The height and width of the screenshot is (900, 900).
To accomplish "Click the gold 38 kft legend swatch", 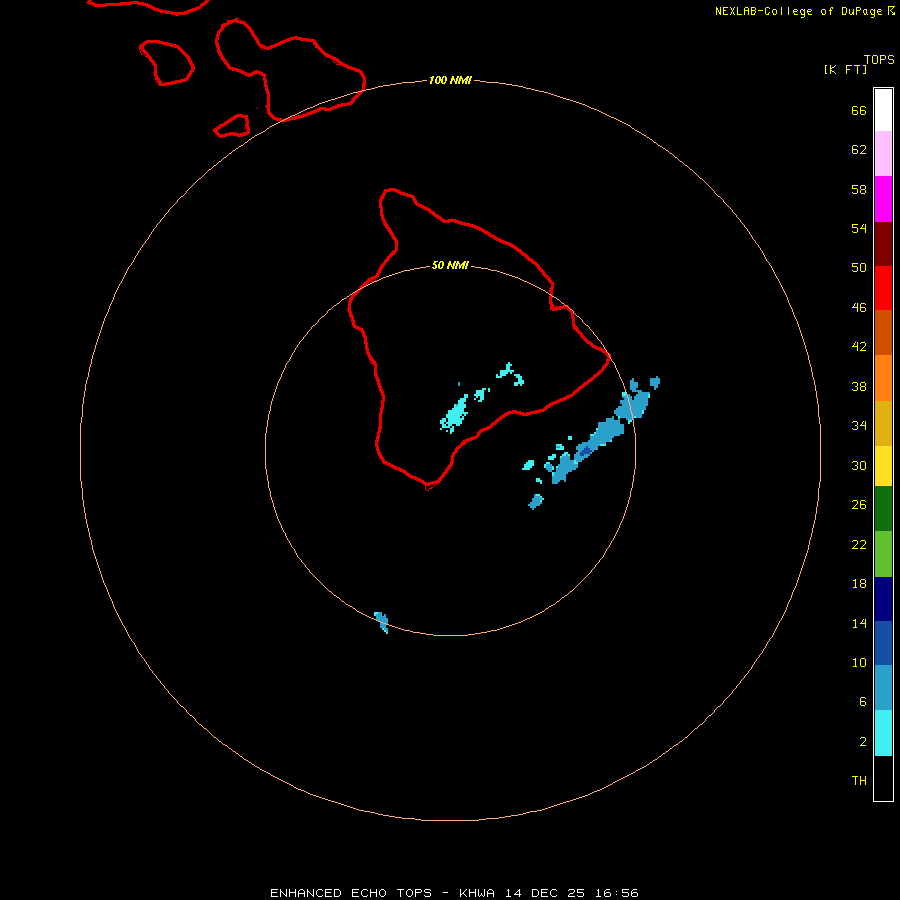I will pyautogui.click(x=883, y=423).
